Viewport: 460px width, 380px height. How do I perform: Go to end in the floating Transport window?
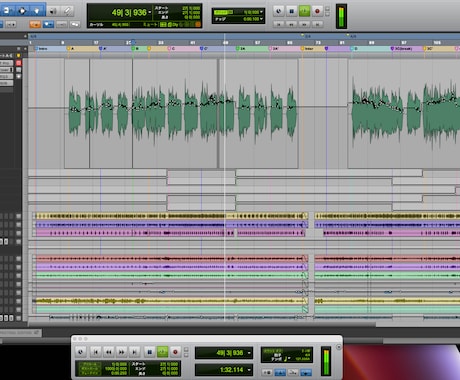tap(134, 352)
